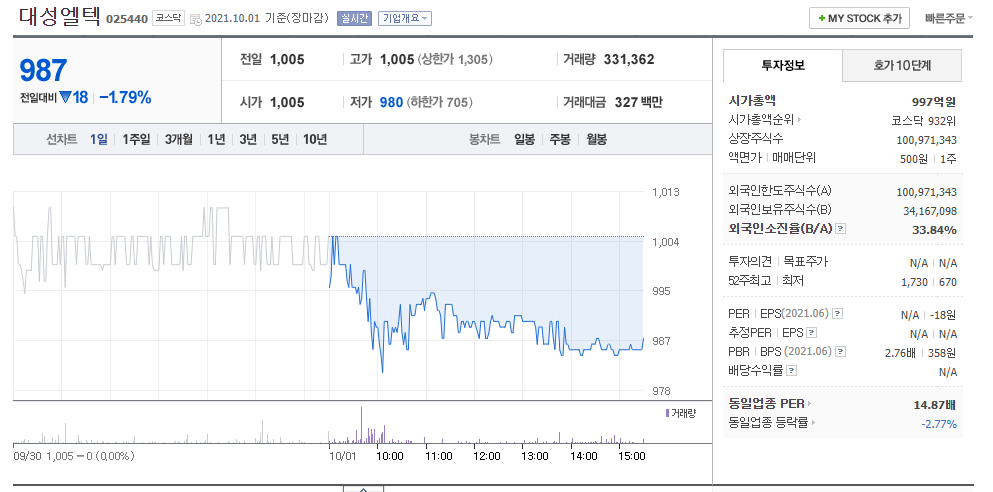Click the 거래량 legend on volume chart

pyautogui.click(x=680, y=413)
